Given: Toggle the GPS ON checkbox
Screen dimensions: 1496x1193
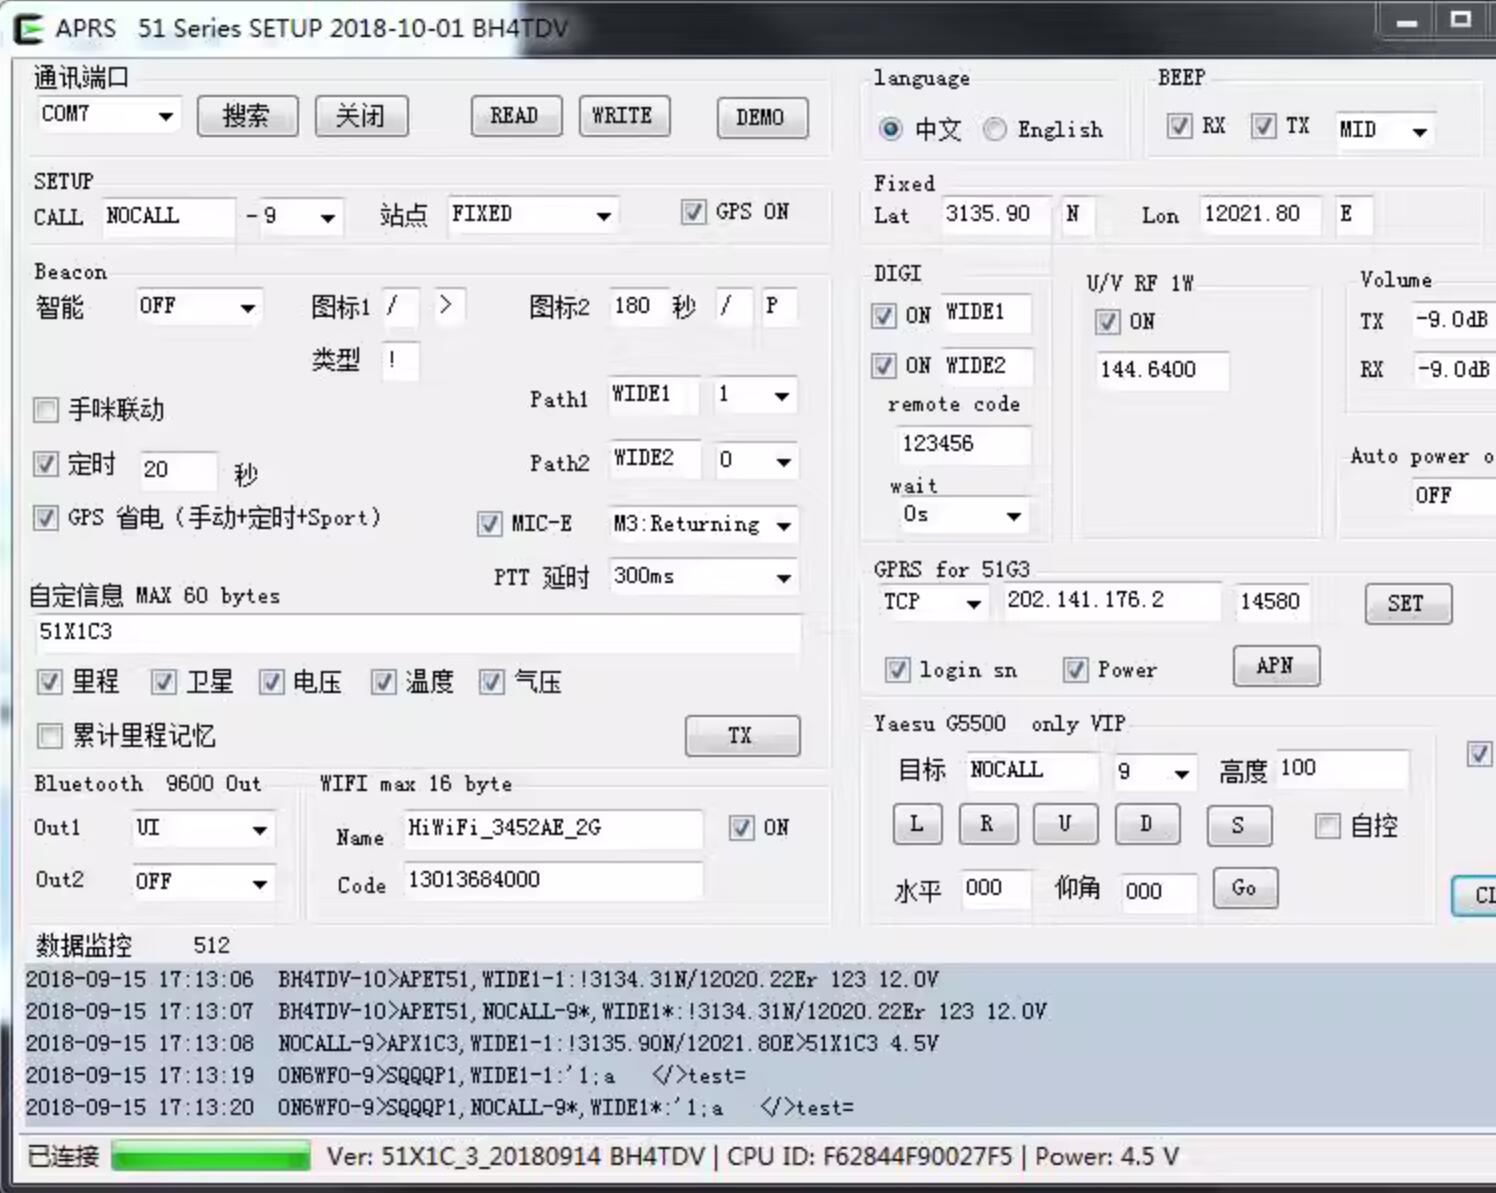Looking at the screenshot, I should tap(693, 212).
